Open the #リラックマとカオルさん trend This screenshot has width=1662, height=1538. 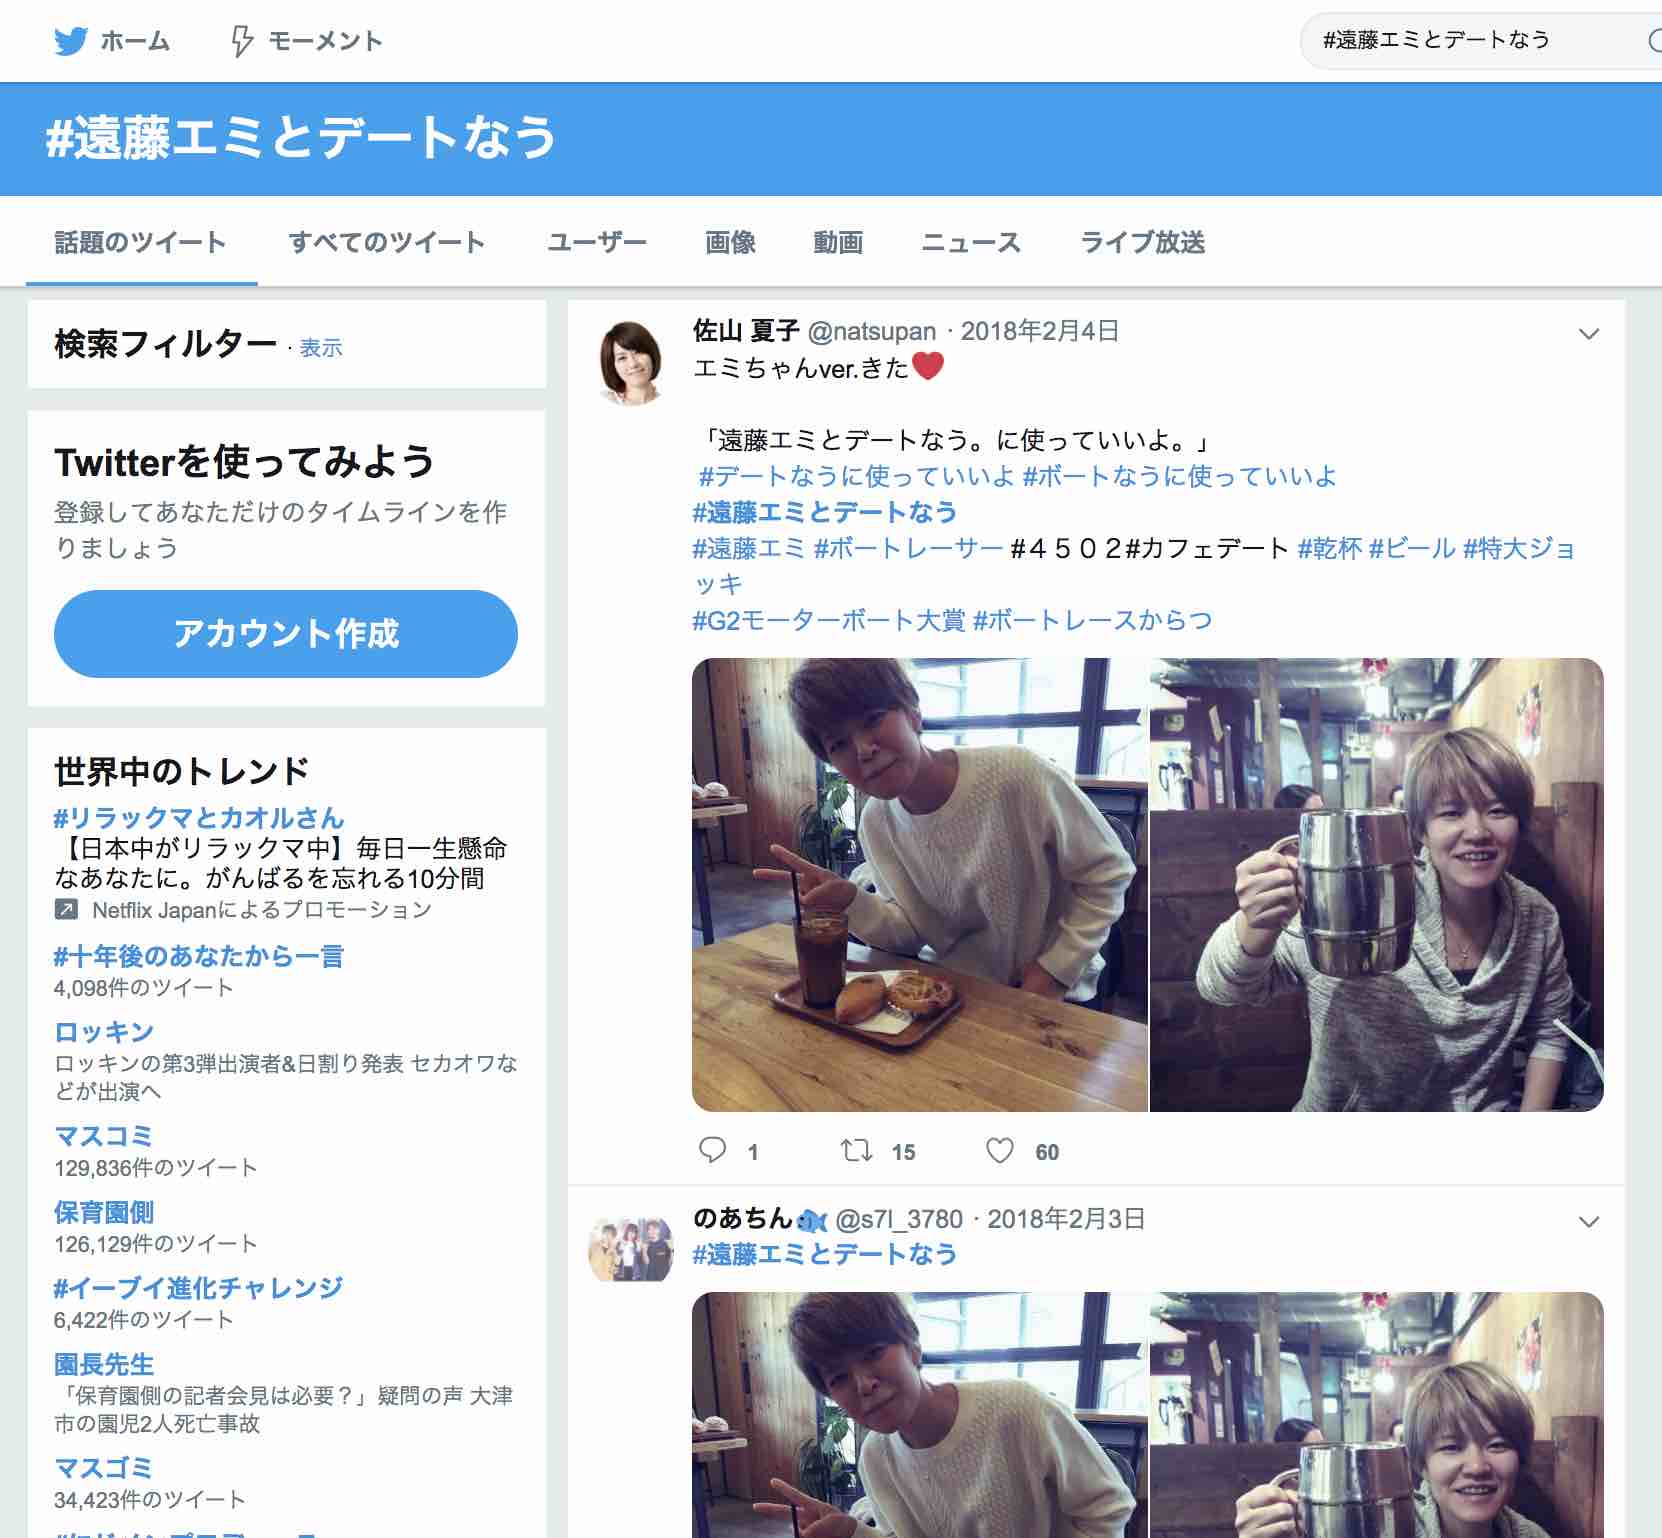tap(199, 818)
